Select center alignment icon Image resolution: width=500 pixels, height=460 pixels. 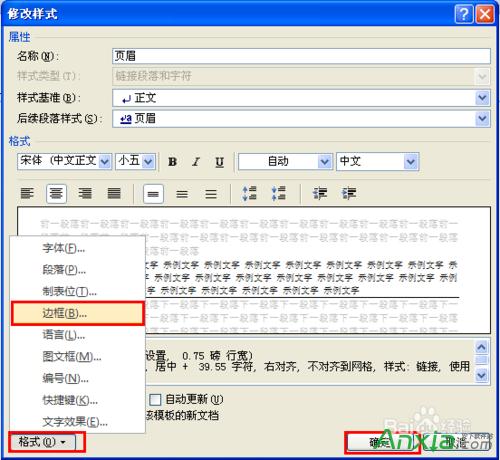pos(56,193)
